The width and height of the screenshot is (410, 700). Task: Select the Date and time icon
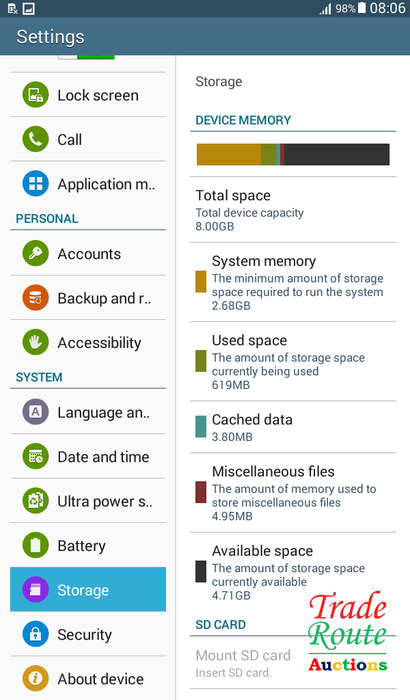tap(35, 456)
